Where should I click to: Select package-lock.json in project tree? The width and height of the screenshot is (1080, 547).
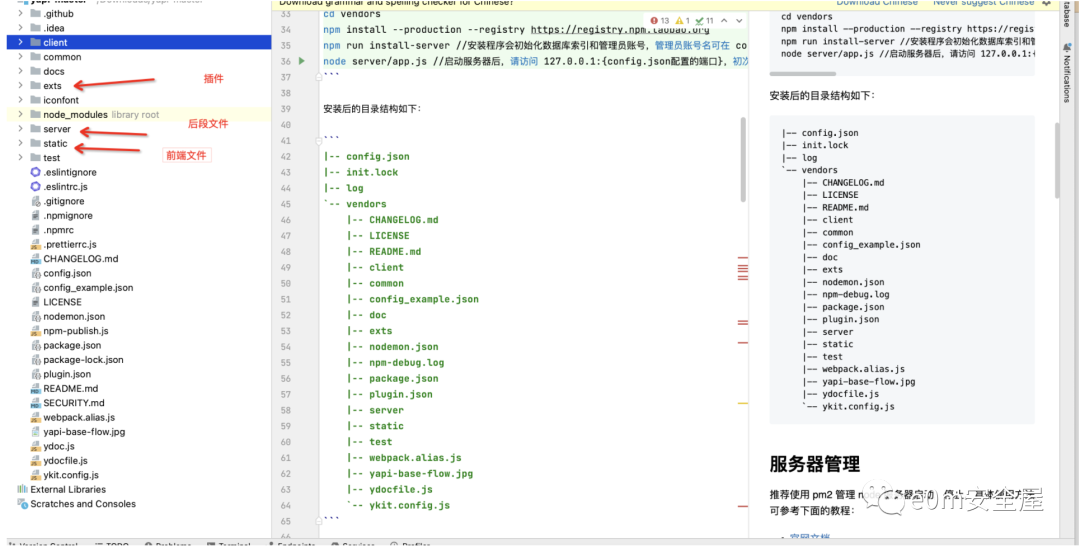pyautogui.click(x=83, y=360)
